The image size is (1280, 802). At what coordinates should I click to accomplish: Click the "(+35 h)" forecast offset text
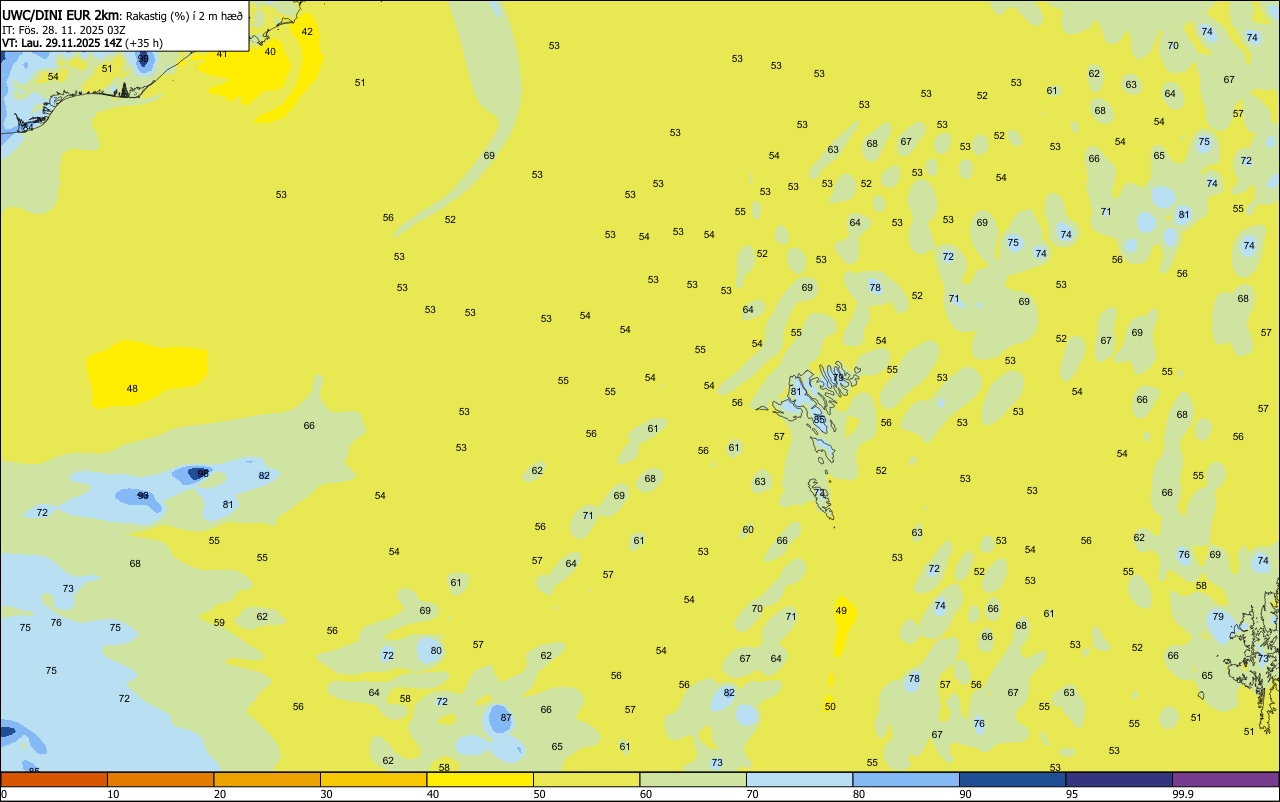(144, 43)
